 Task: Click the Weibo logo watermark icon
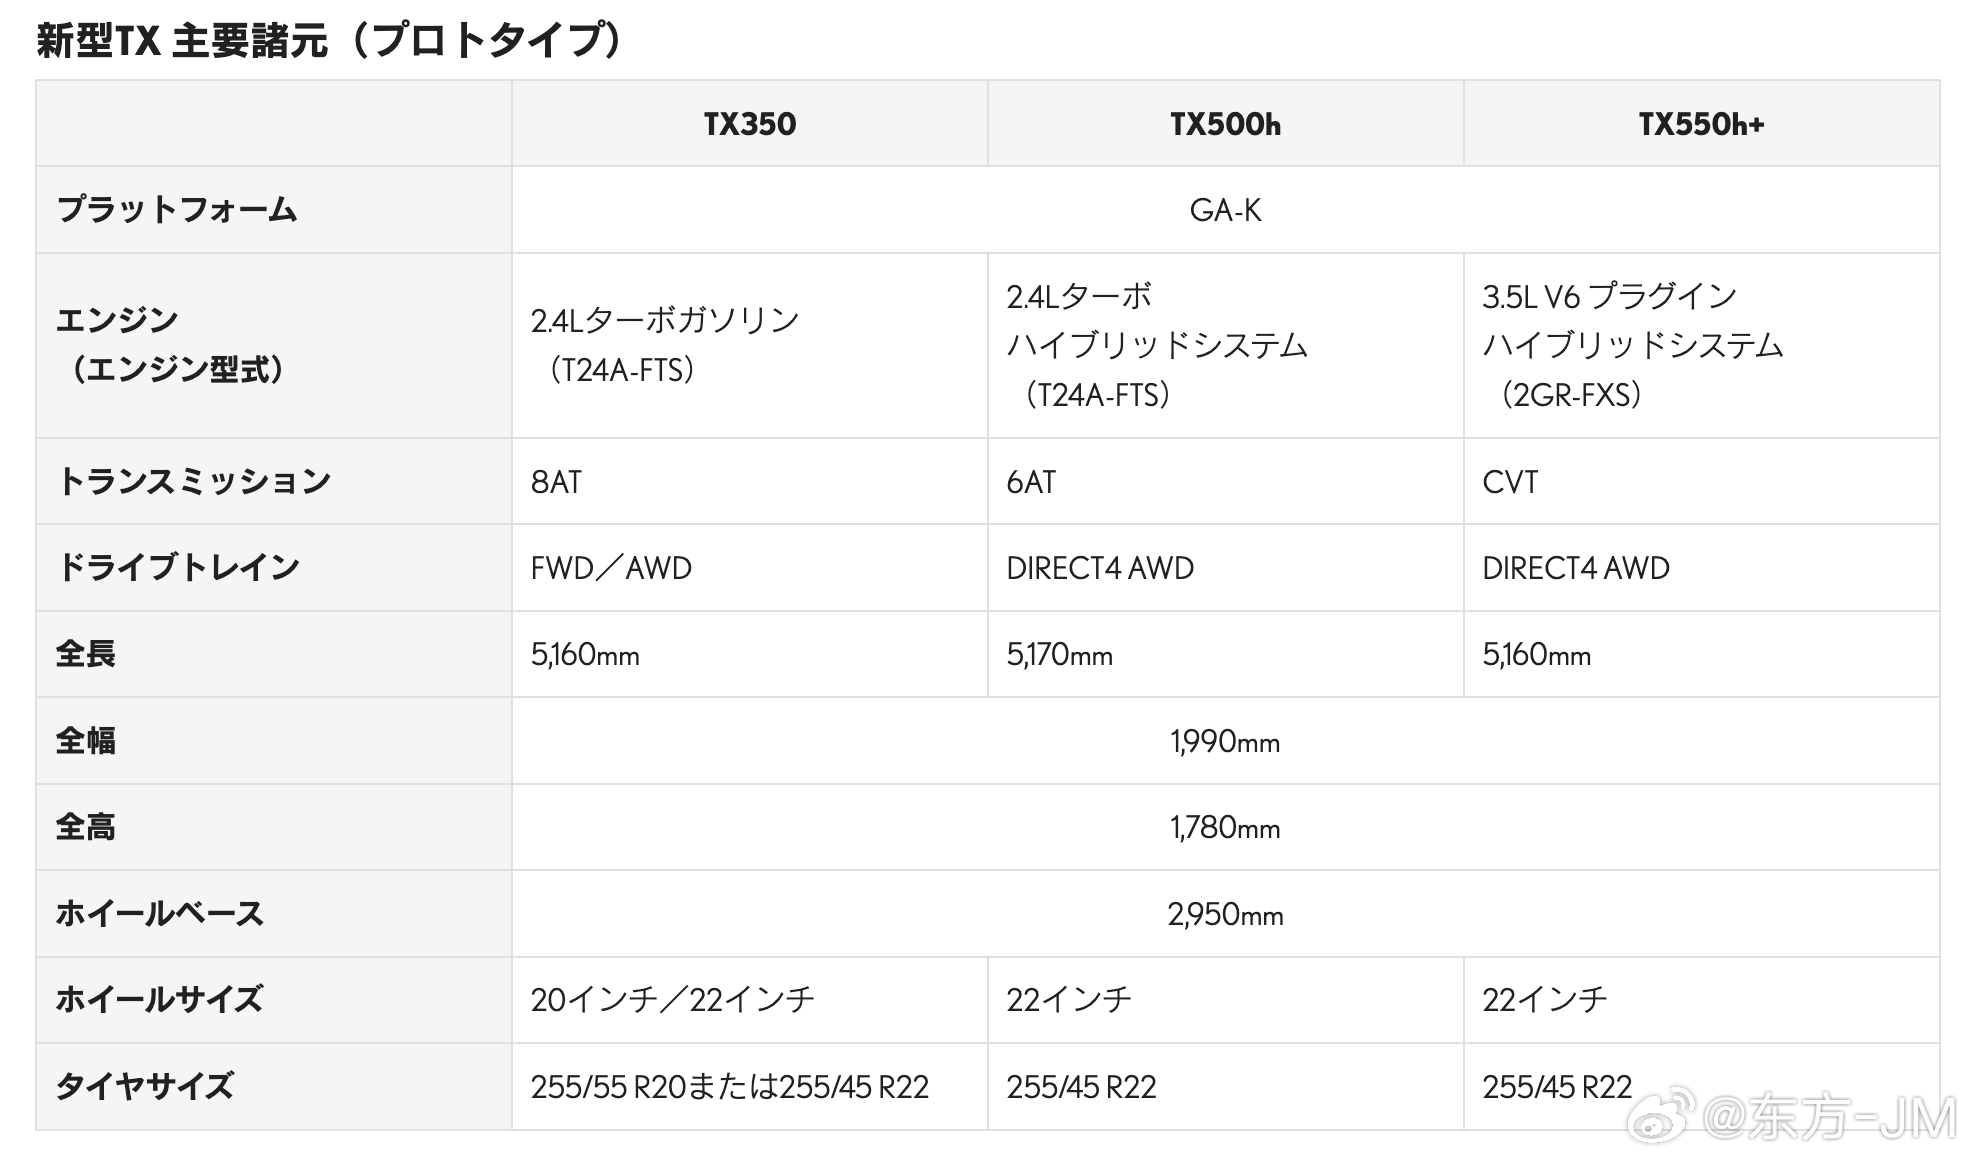click(1661, 1114)
